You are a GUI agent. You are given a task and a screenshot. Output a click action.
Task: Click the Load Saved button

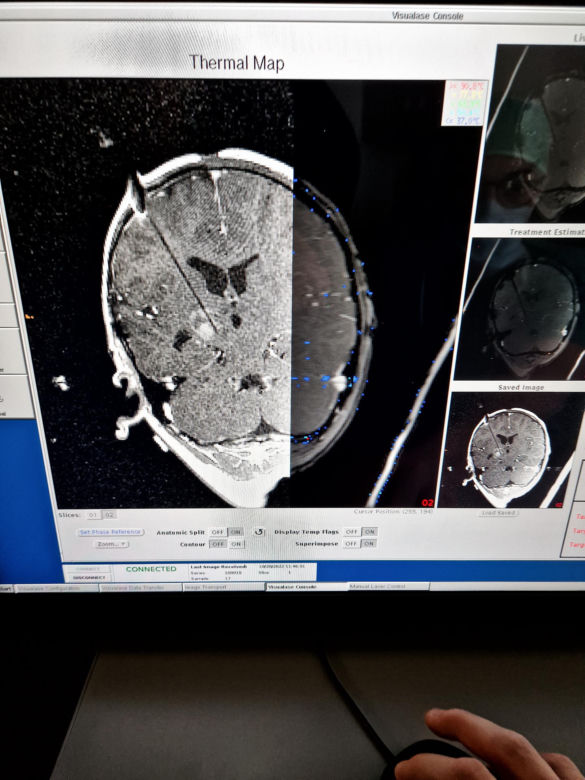click(499, 513)
